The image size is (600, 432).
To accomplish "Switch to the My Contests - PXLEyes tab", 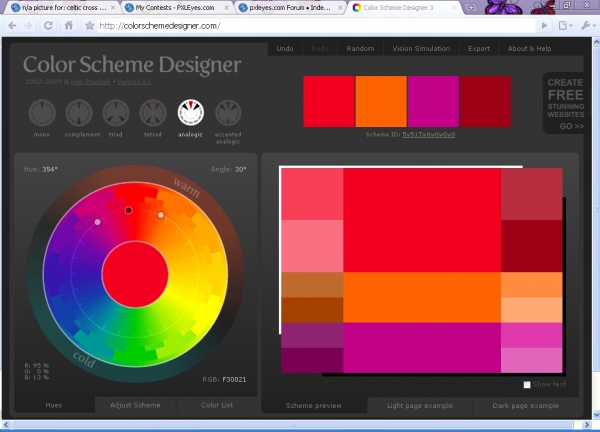I will point(176,7).
